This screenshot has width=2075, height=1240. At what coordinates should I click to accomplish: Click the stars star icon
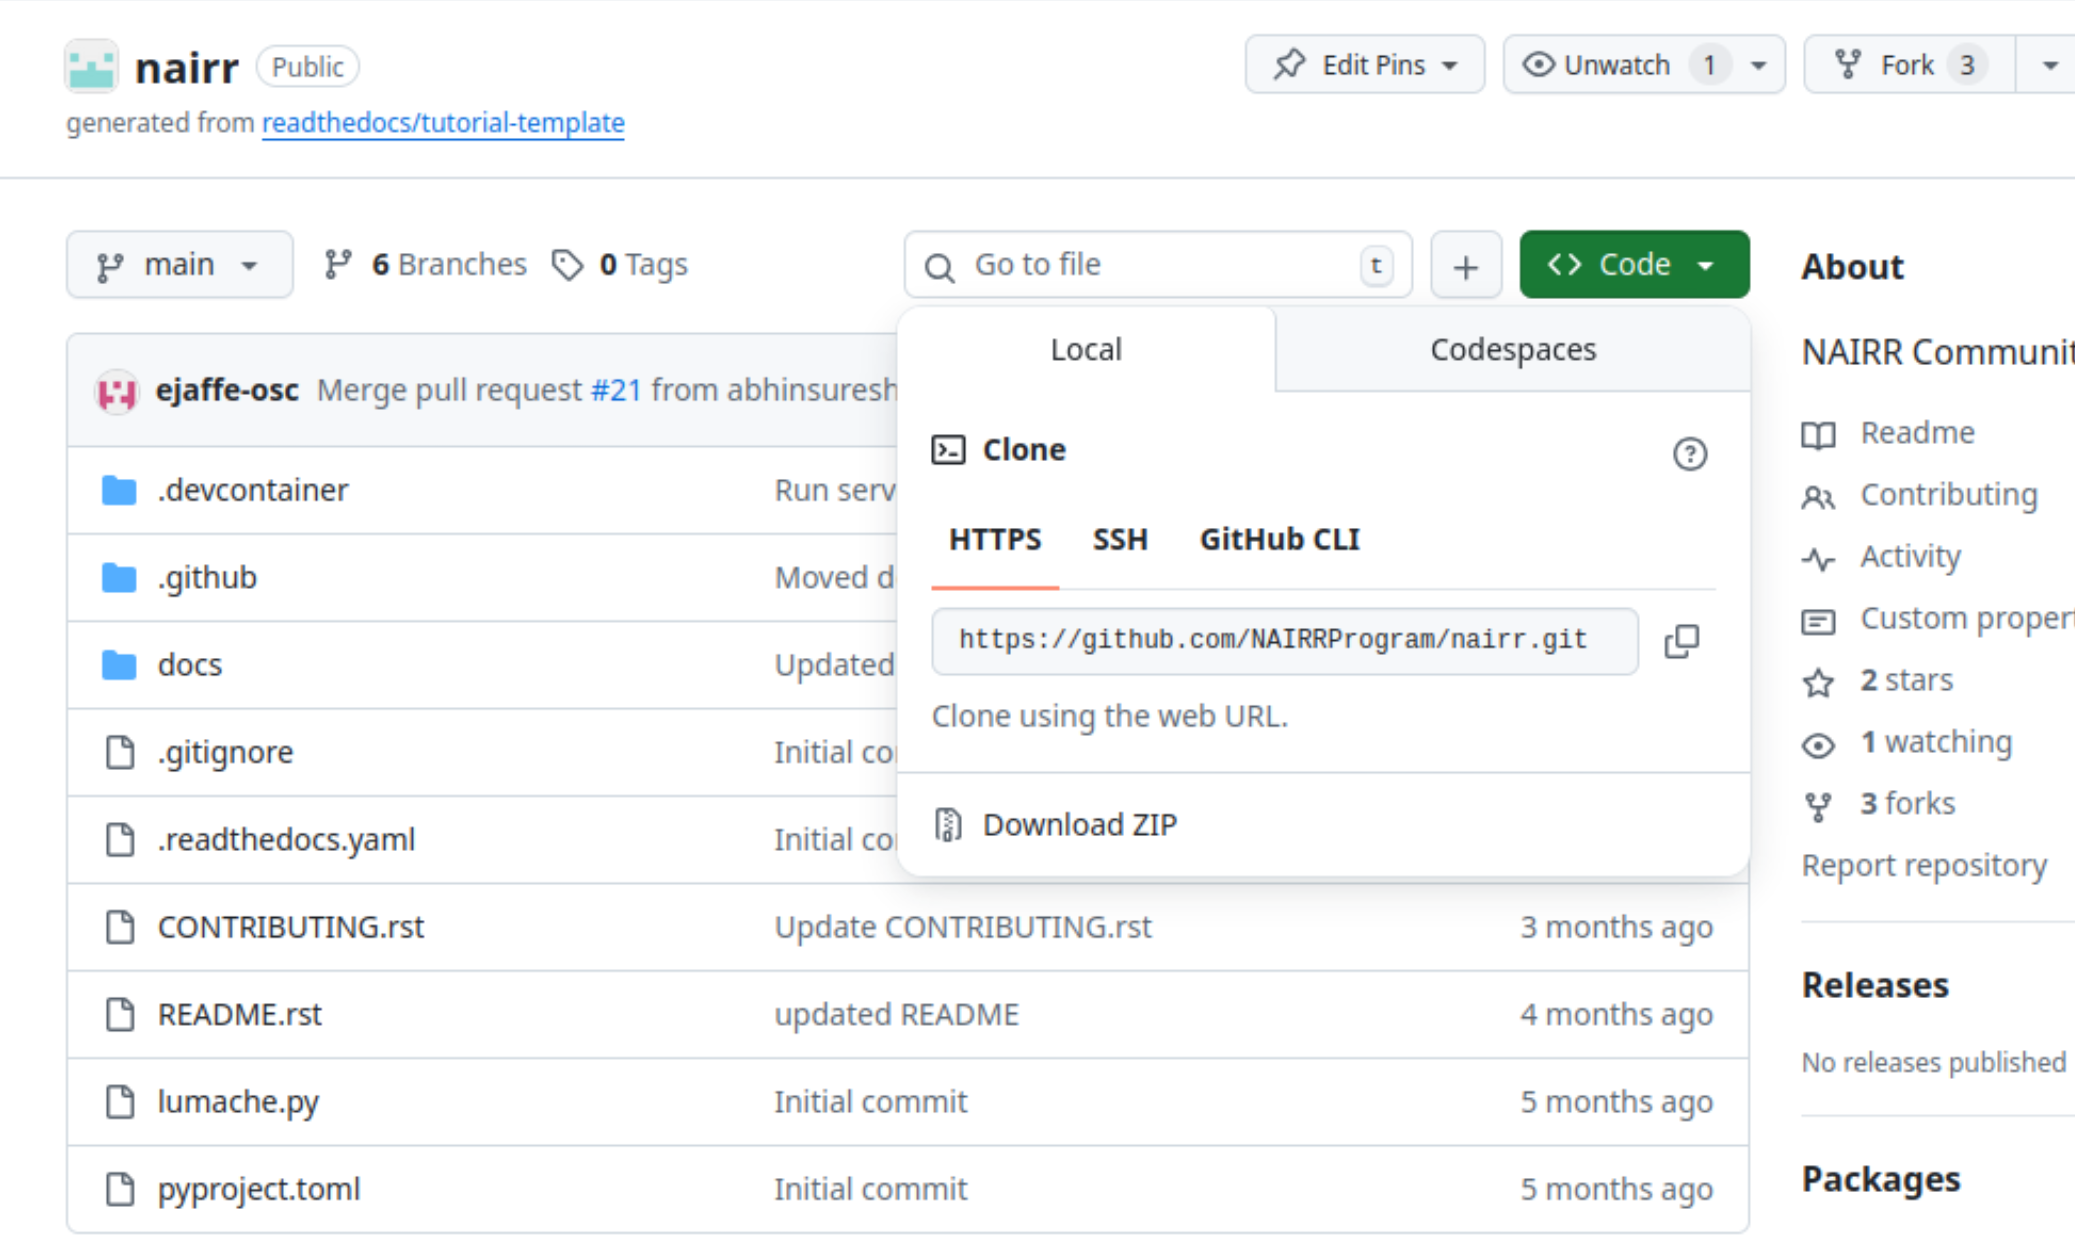(1818, 682)
